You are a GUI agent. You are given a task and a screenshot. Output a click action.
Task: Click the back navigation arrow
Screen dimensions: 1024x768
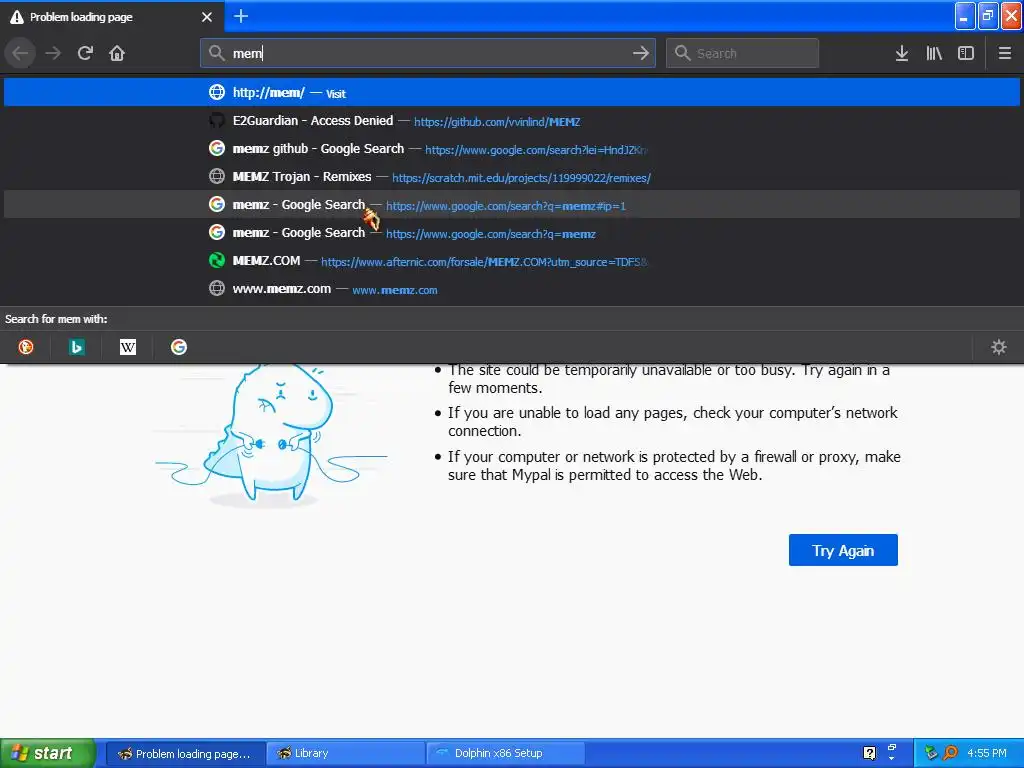pyautogui.click(x=20, y=53)
